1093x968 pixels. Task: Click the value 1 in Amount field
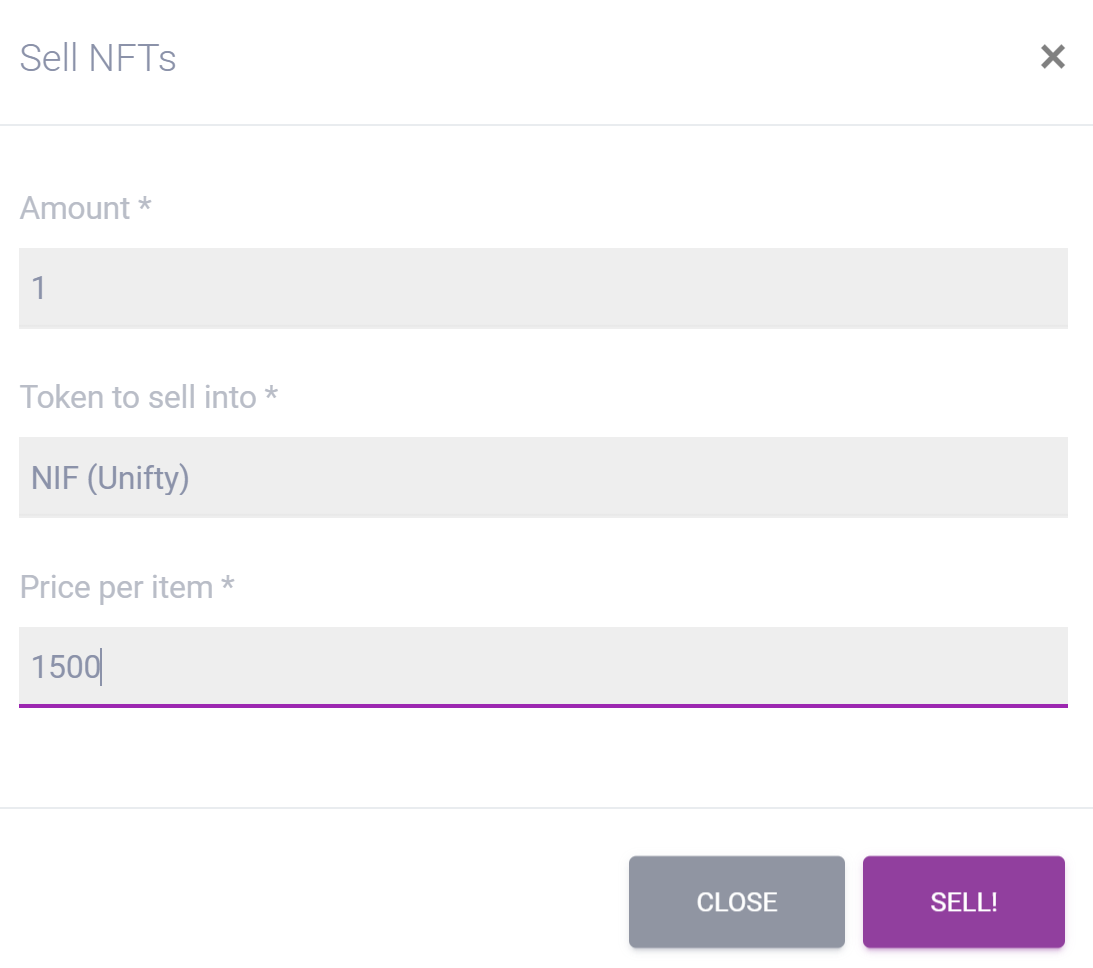[39, 288]
